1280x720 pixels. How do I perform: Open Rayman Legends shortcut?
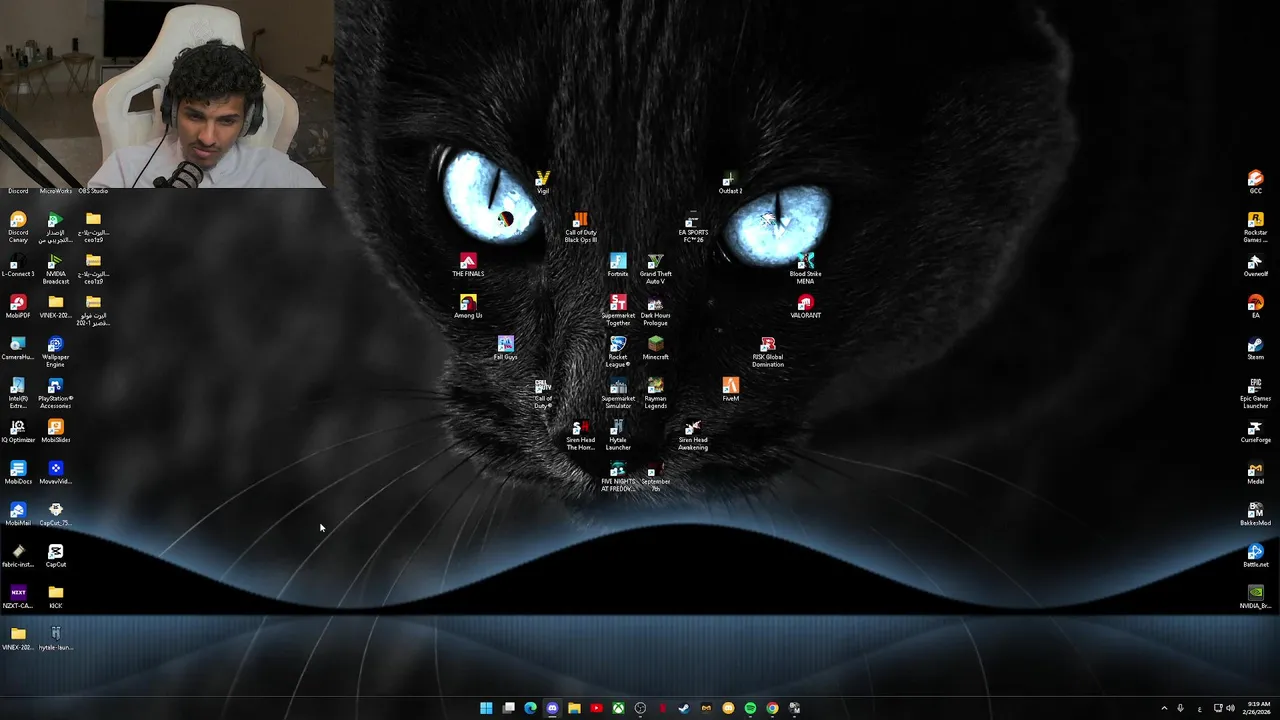[x=656, y=394]
